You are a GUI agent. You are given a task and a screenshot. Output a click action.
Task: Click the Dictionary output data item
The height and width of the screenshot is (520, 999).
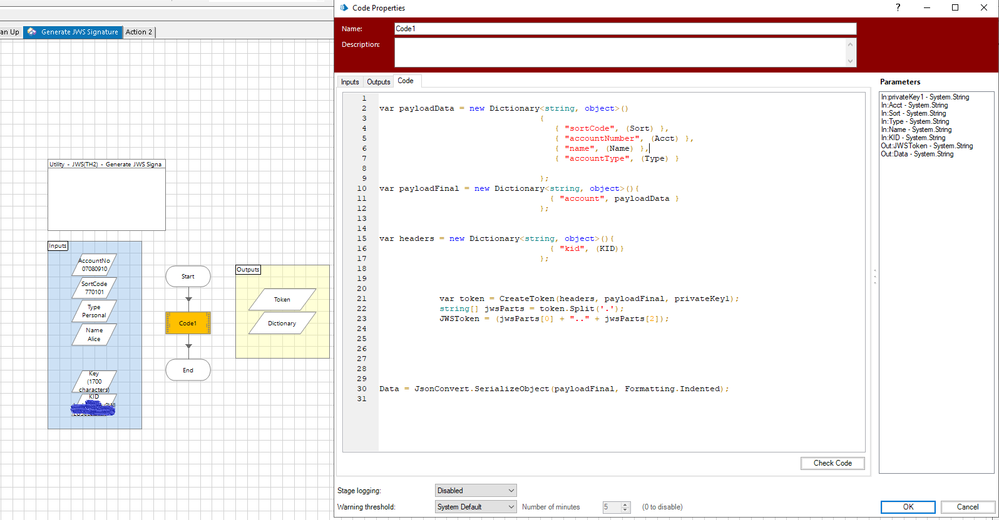(282, 323)
